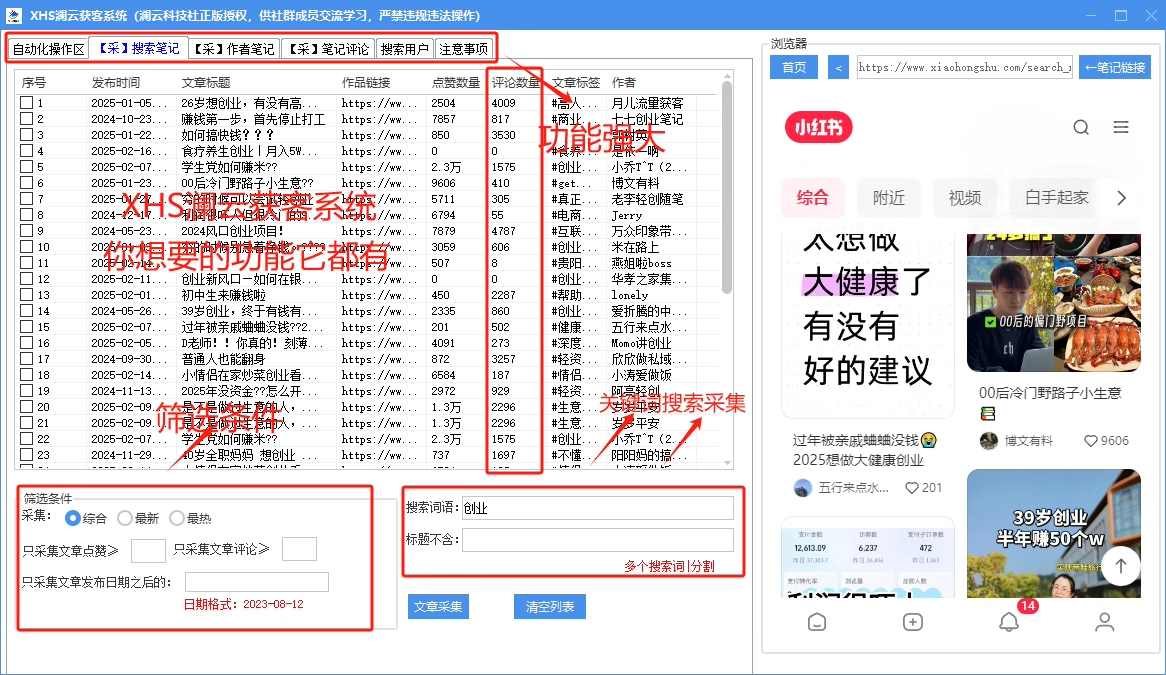
Task: Click the 搜索词语 input field
Action: (x=598, y=508)
